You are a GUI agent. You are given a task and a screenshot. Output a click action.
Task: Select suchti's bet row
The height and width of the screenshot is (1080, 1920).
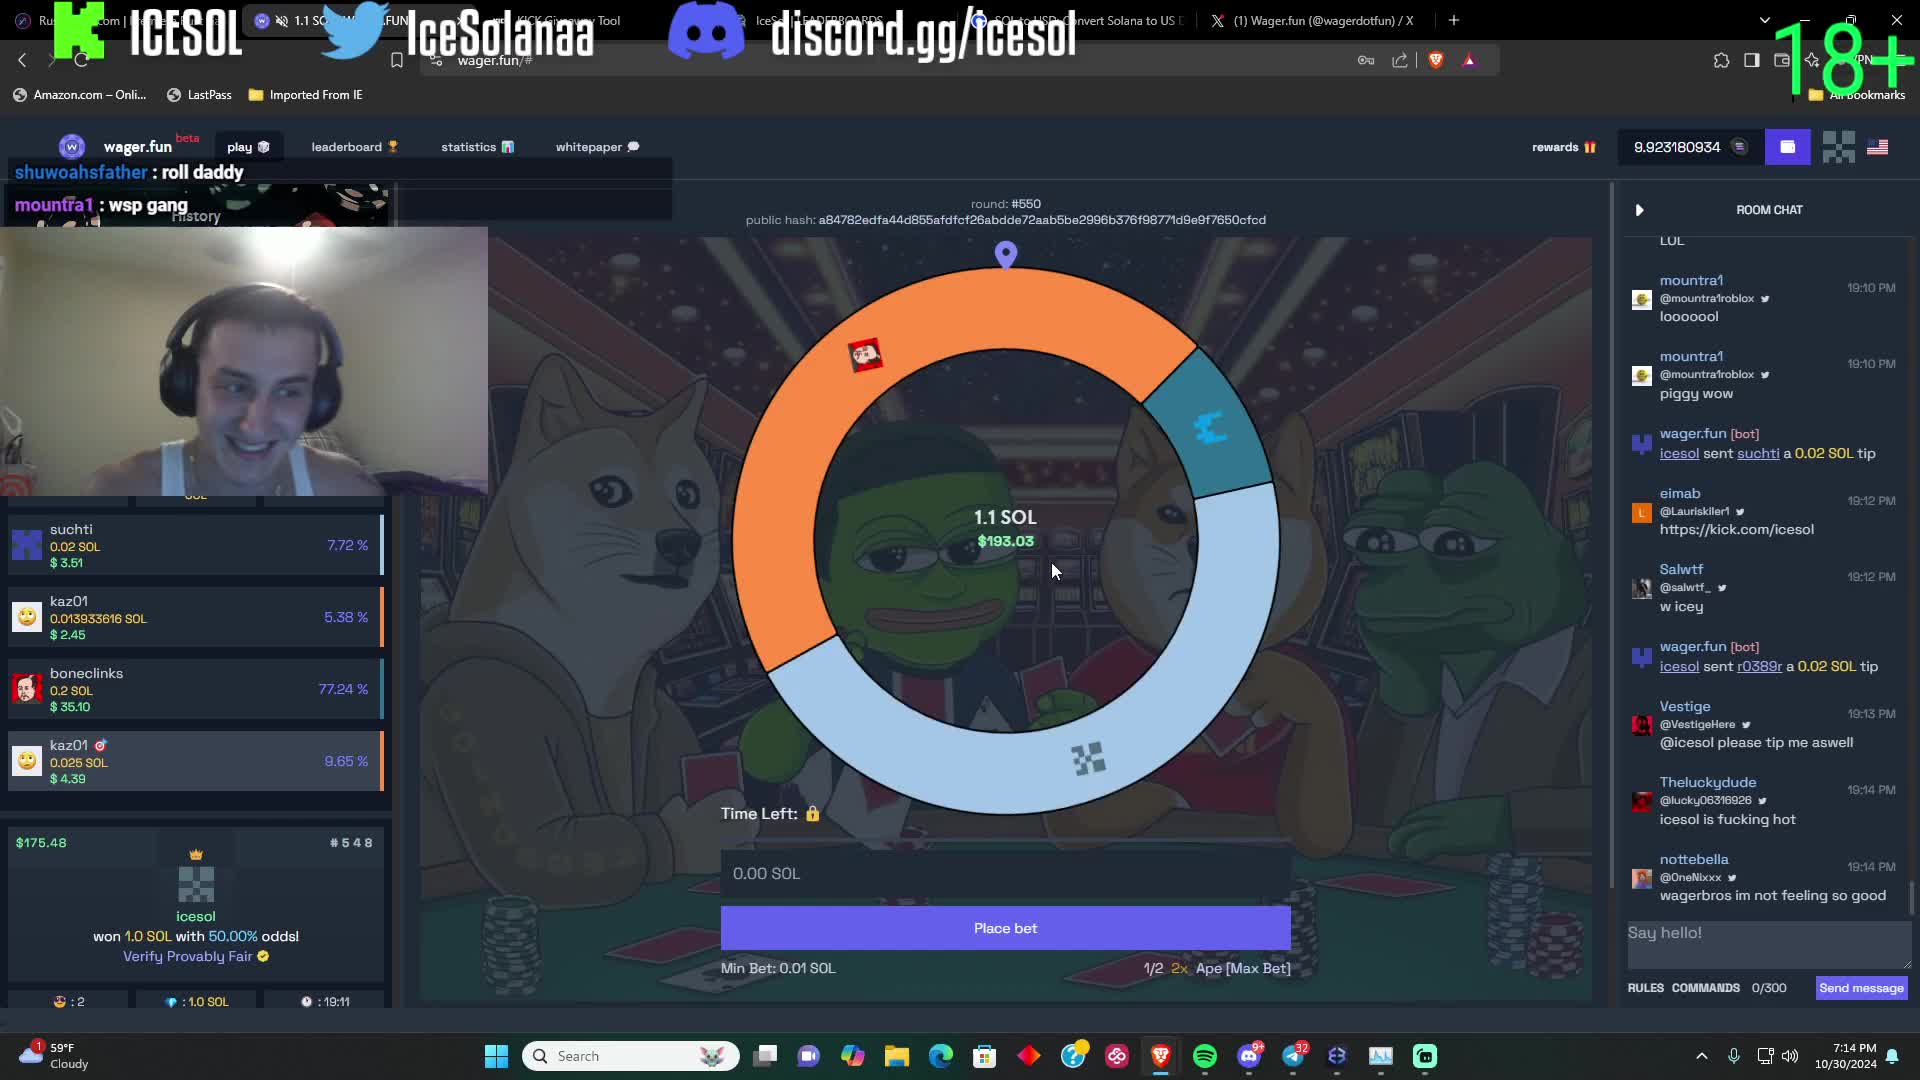pos(196,545)
